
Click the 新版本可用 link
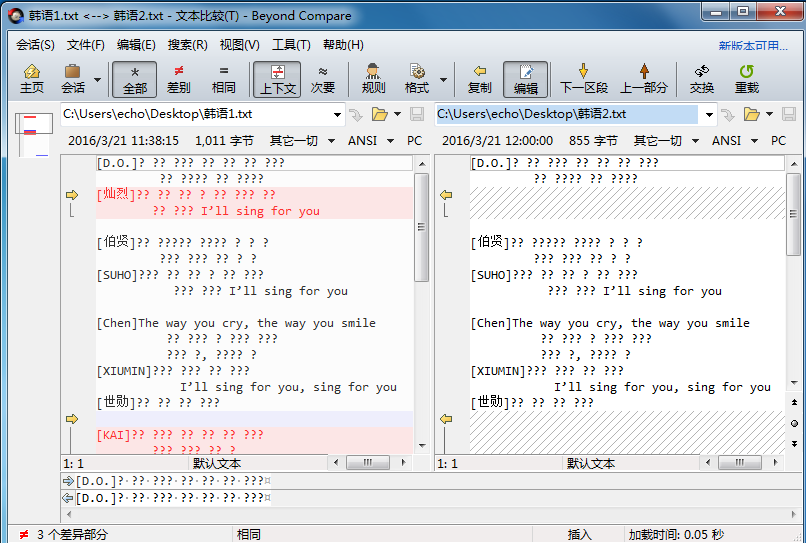pos(753,45)
